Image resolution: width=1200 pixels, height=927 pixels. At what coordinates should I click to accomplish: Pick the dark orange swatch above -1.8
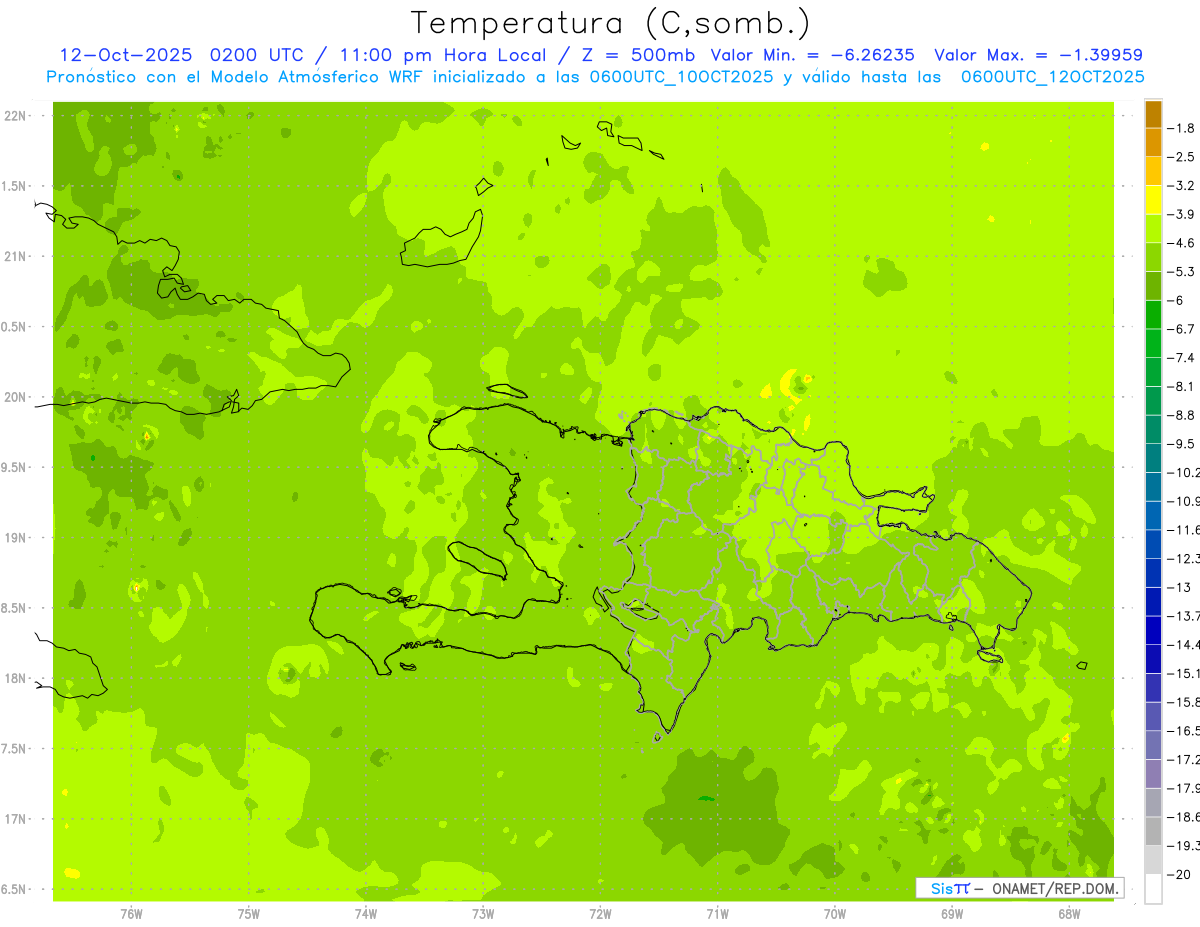point(1153,114)
